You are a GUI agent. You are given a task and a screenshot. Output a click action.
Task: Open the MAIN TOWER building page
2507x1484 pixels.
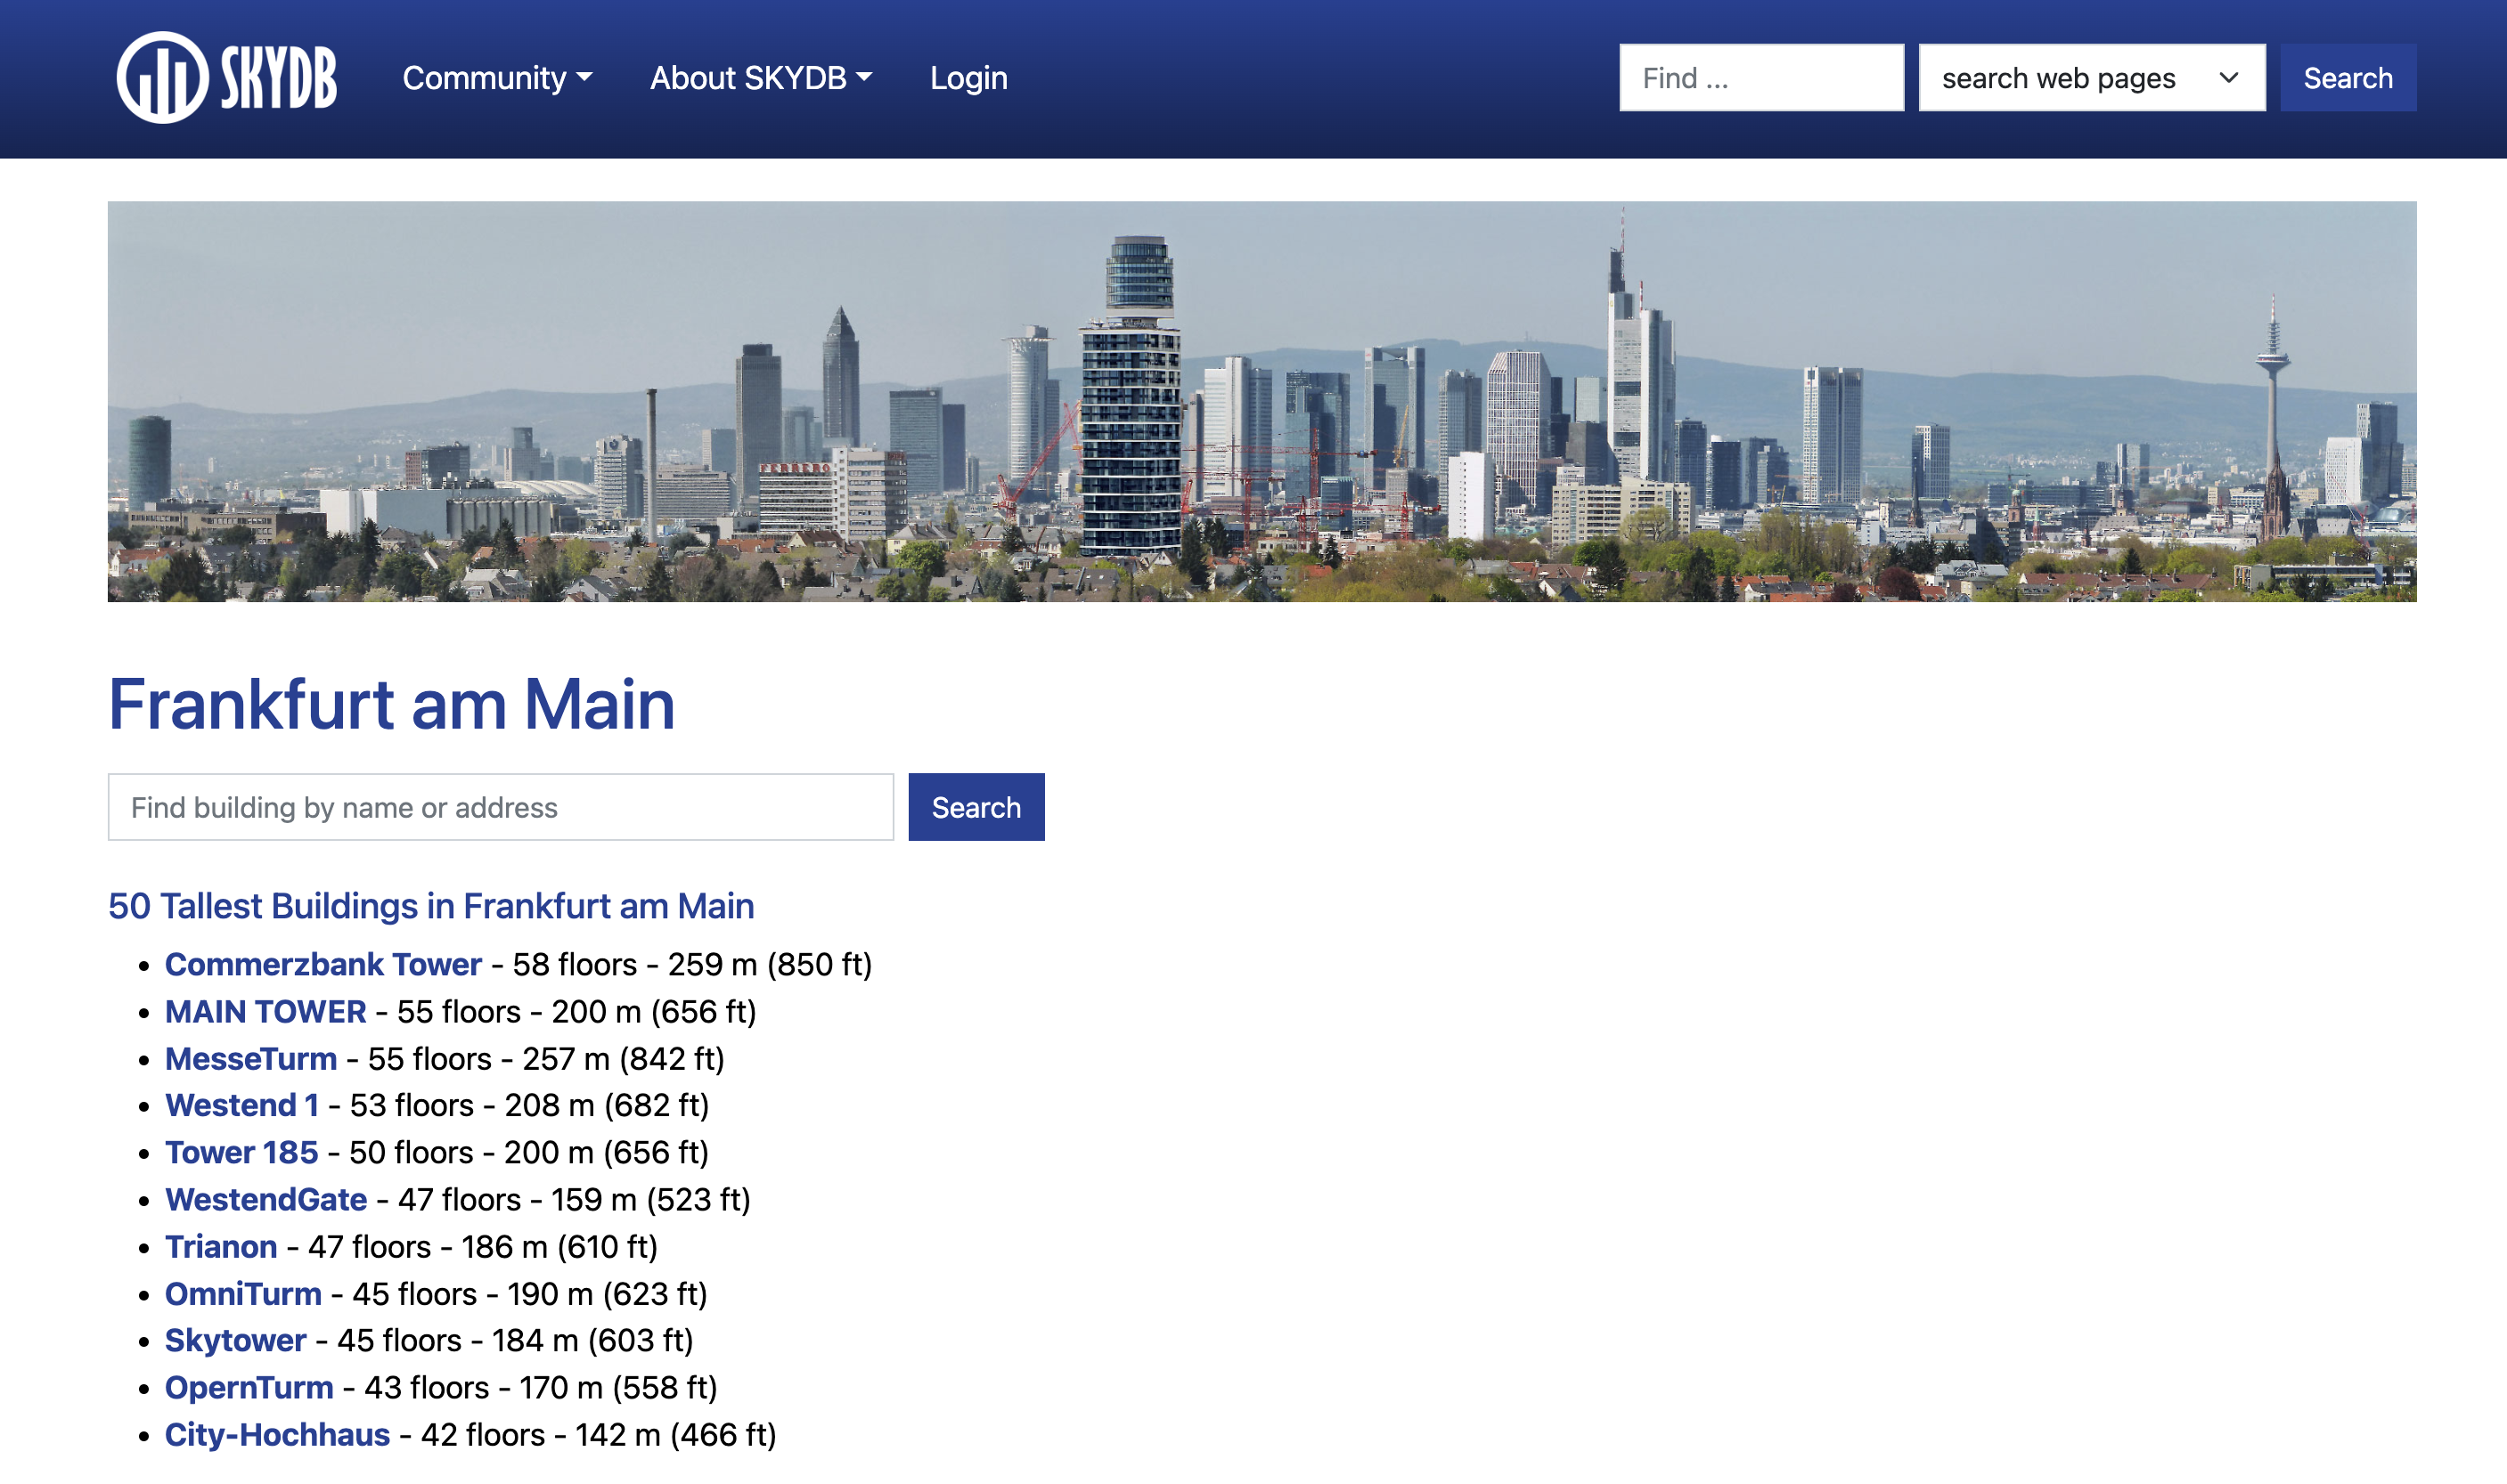pyautogui.click(x=265, y=1011)
